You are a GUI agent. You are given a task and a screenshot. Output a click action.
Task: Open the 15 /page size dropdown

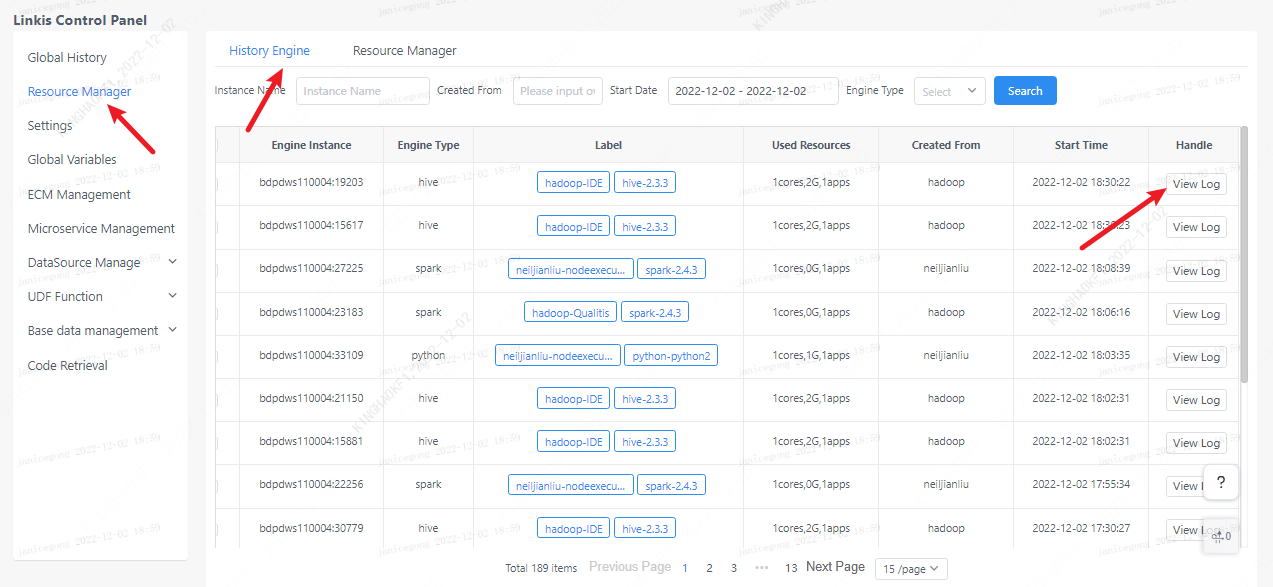click(x=910, y=568)
